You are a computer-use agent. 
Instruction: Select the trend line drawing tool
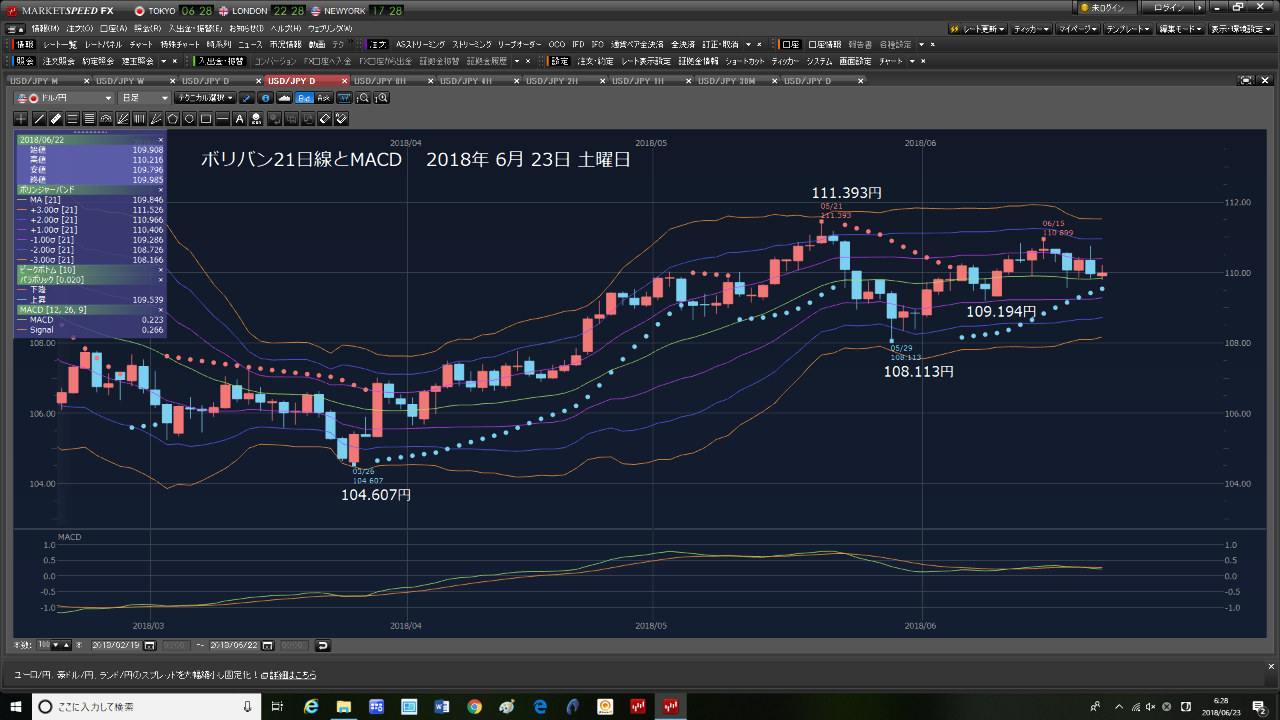pyautogui.click(x=39, y=119)
